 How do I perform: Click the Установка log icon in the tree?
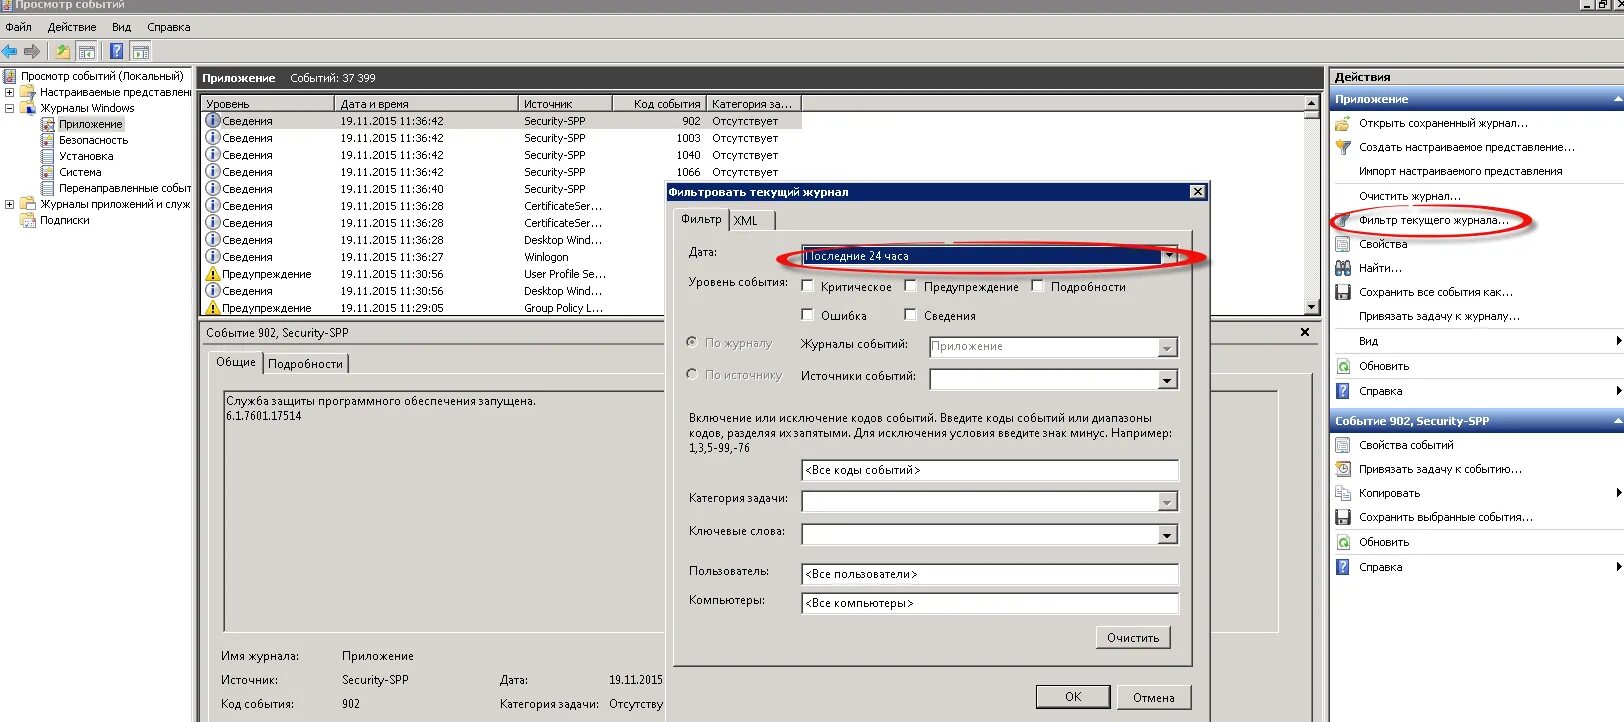pyautogui.click(x=48, y=156)
